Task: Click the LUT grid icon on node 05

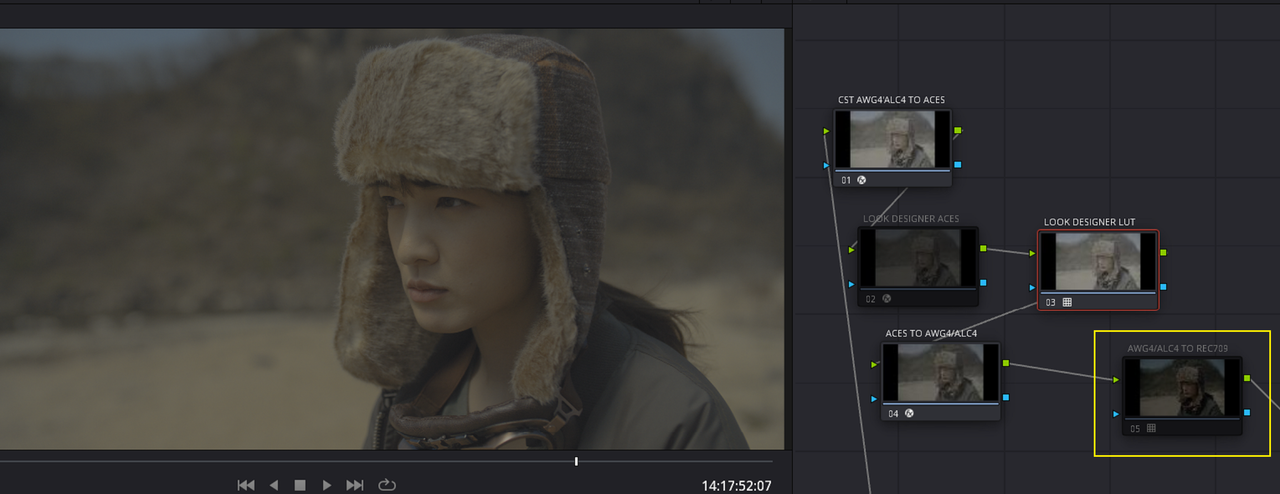Action: coord(1151,428)
